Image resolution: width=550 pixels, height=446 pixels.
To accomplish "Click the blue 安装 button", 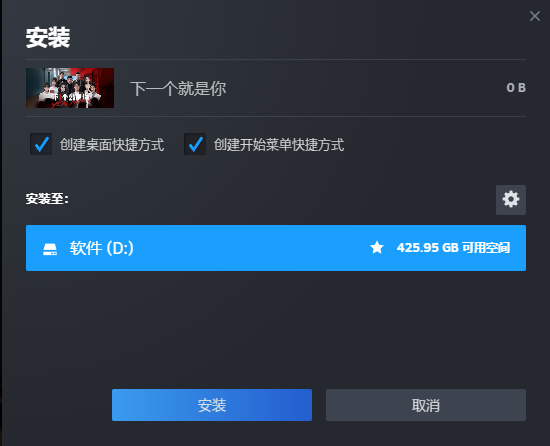I will (212, 405).
